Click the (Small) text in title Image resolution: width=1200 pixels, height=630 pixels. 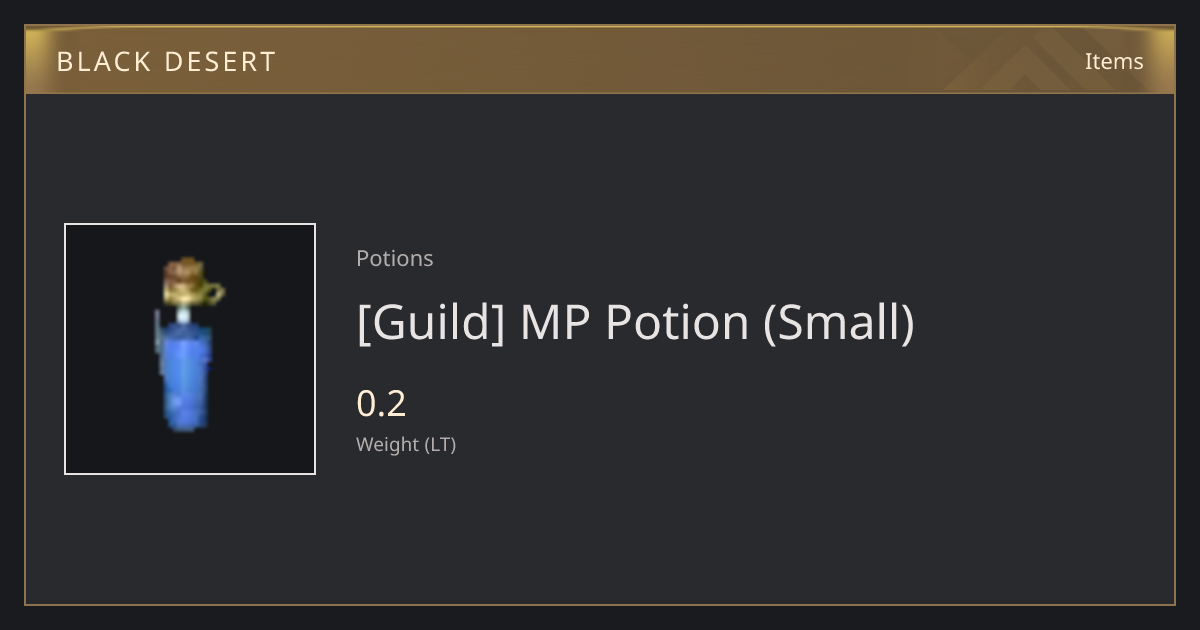click(x=839, y=323)
